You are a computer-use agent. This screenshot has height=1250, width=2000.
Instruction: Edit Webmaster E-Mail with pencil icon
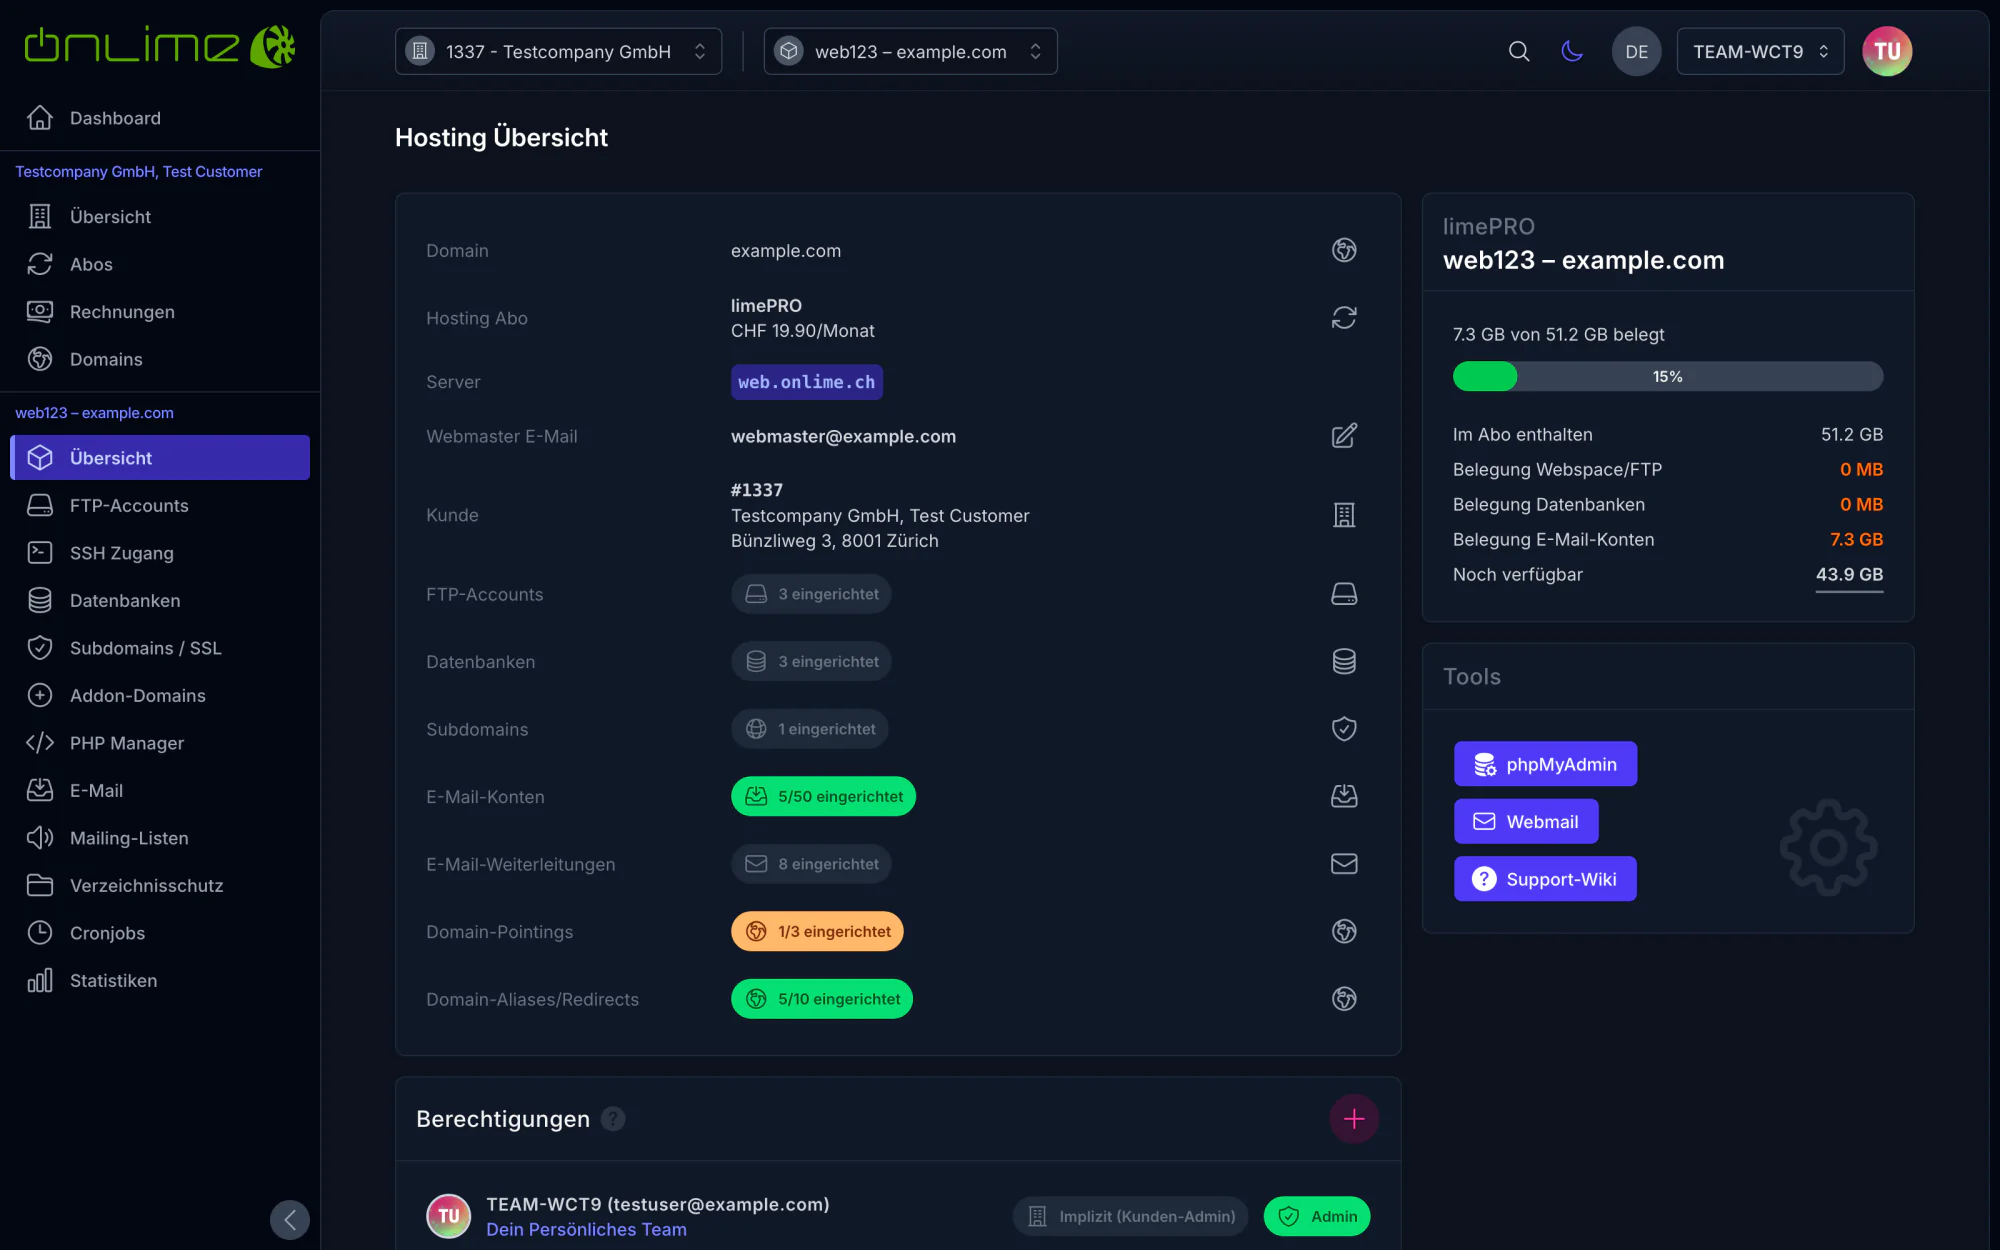(1344, 436)
